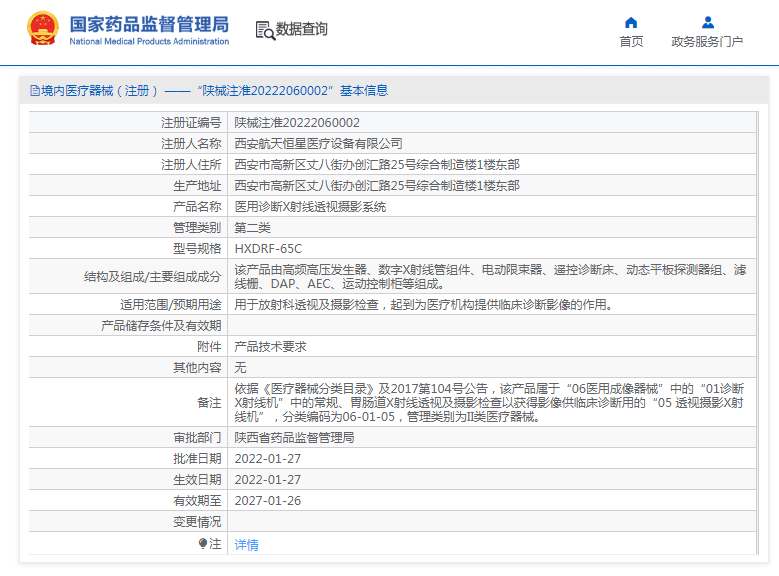
Task: Click the 有效期至 row label
Action: click(x=197, y=500)
